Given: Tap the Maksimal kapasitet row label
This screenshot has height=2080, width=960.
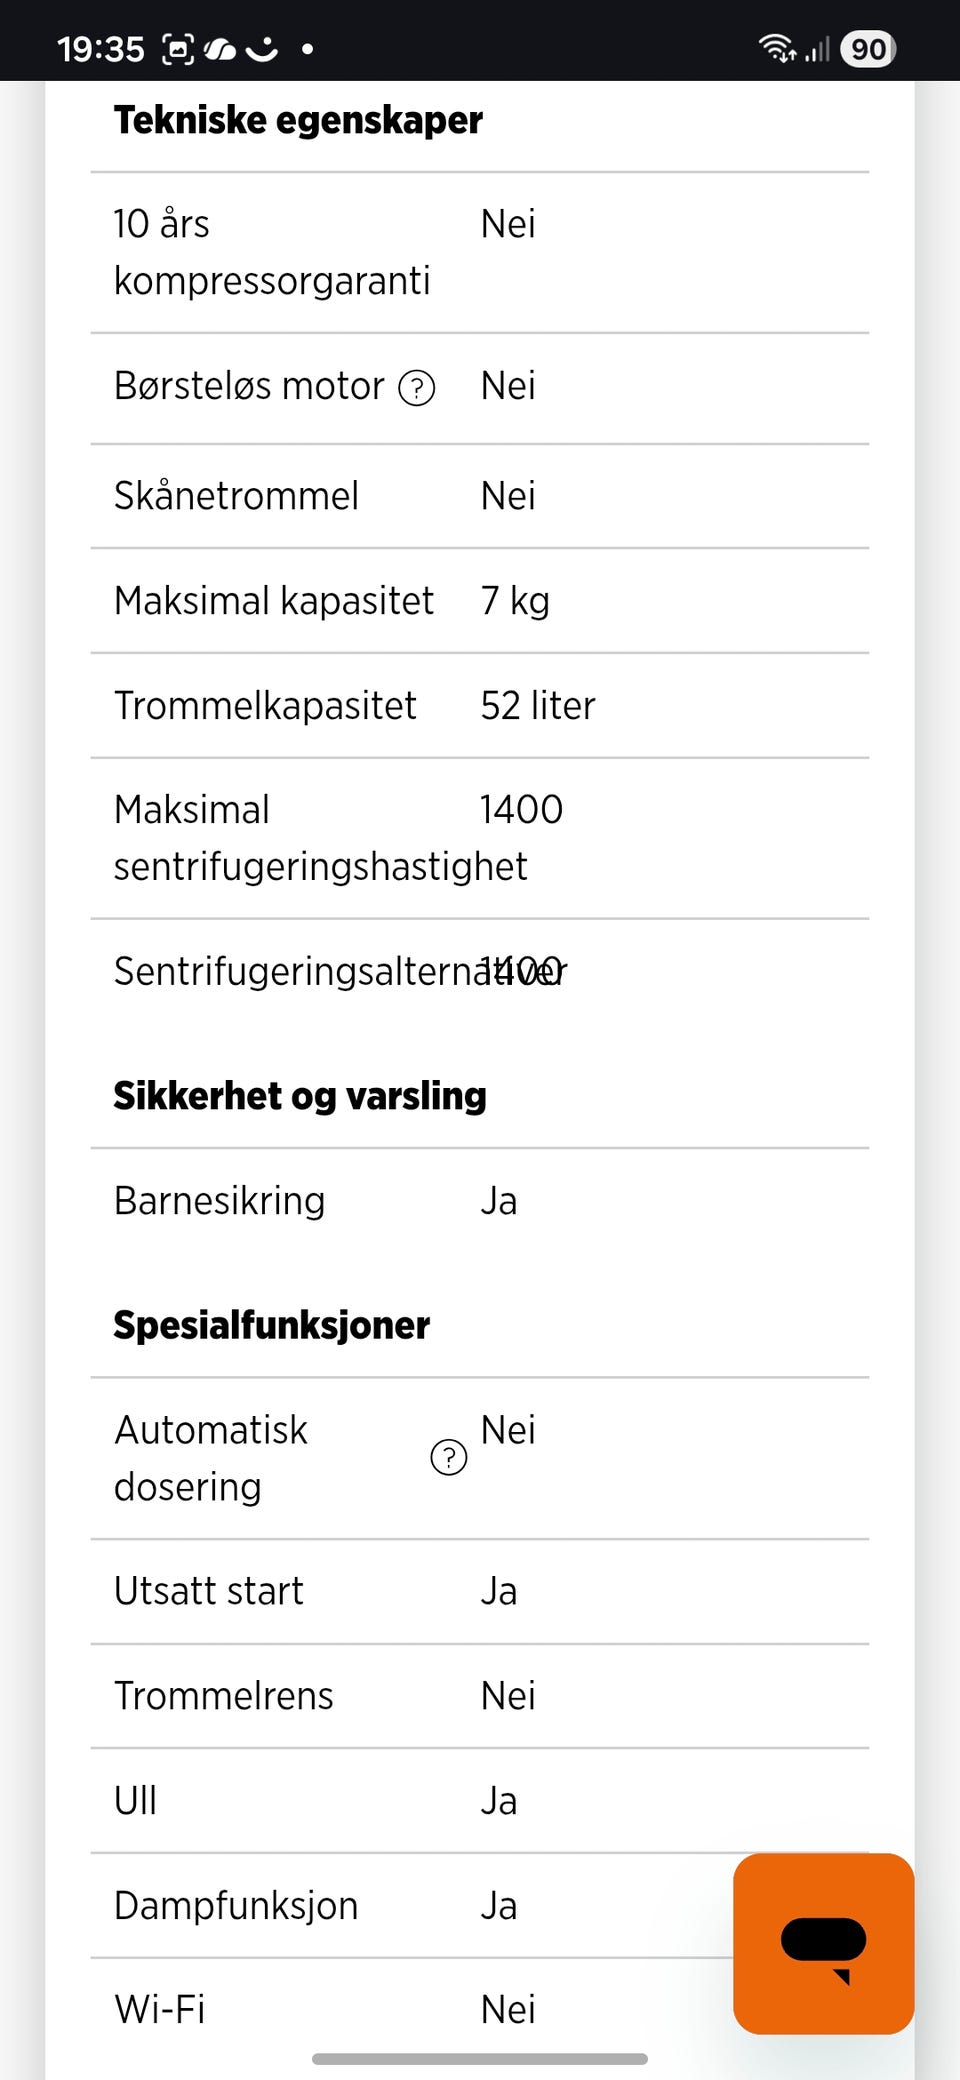Looking at the screenshot, I should (x=273, y=601).
